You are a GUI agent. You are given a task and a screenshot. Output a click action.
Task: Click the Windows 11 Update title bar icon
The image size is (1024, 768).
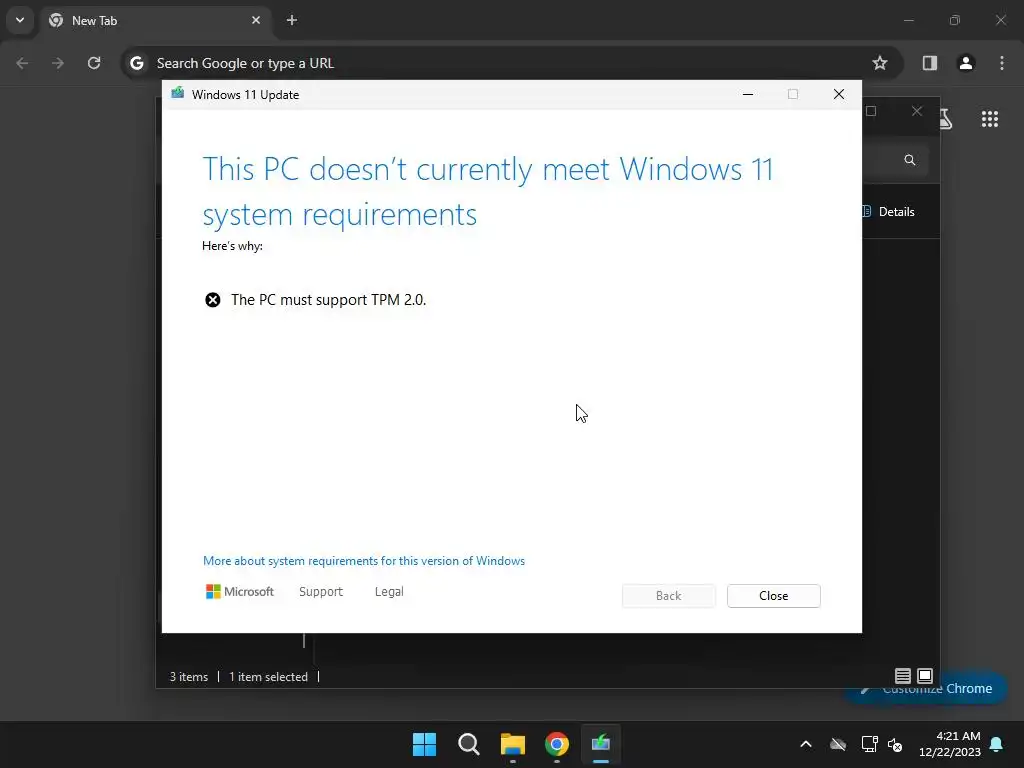click(178, 94)
